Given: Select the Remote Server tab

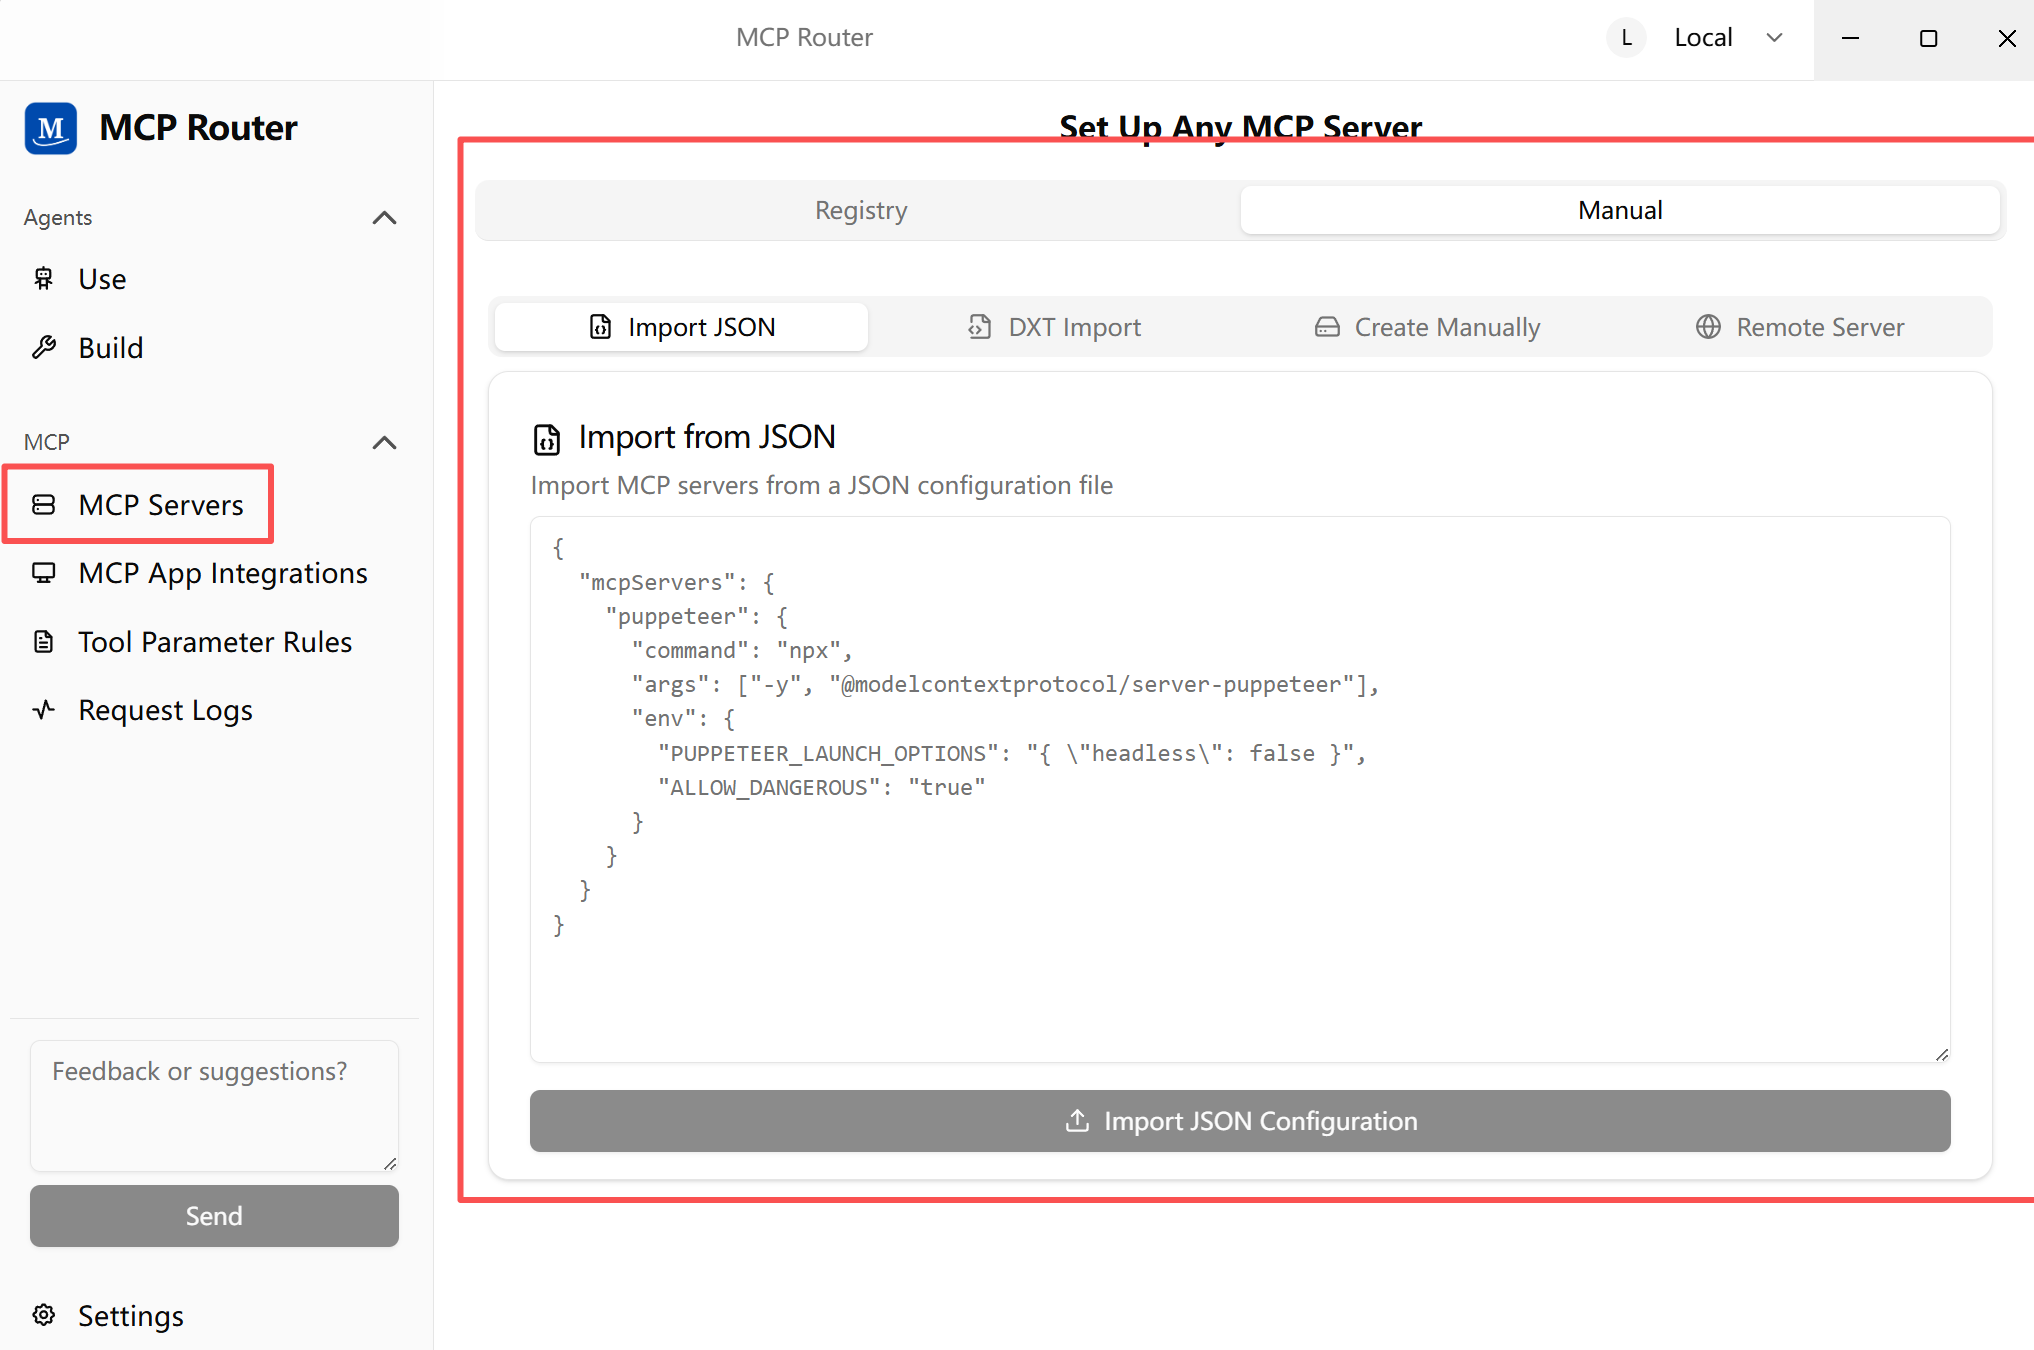Looking at the screenshot, I should point(1800,327).
